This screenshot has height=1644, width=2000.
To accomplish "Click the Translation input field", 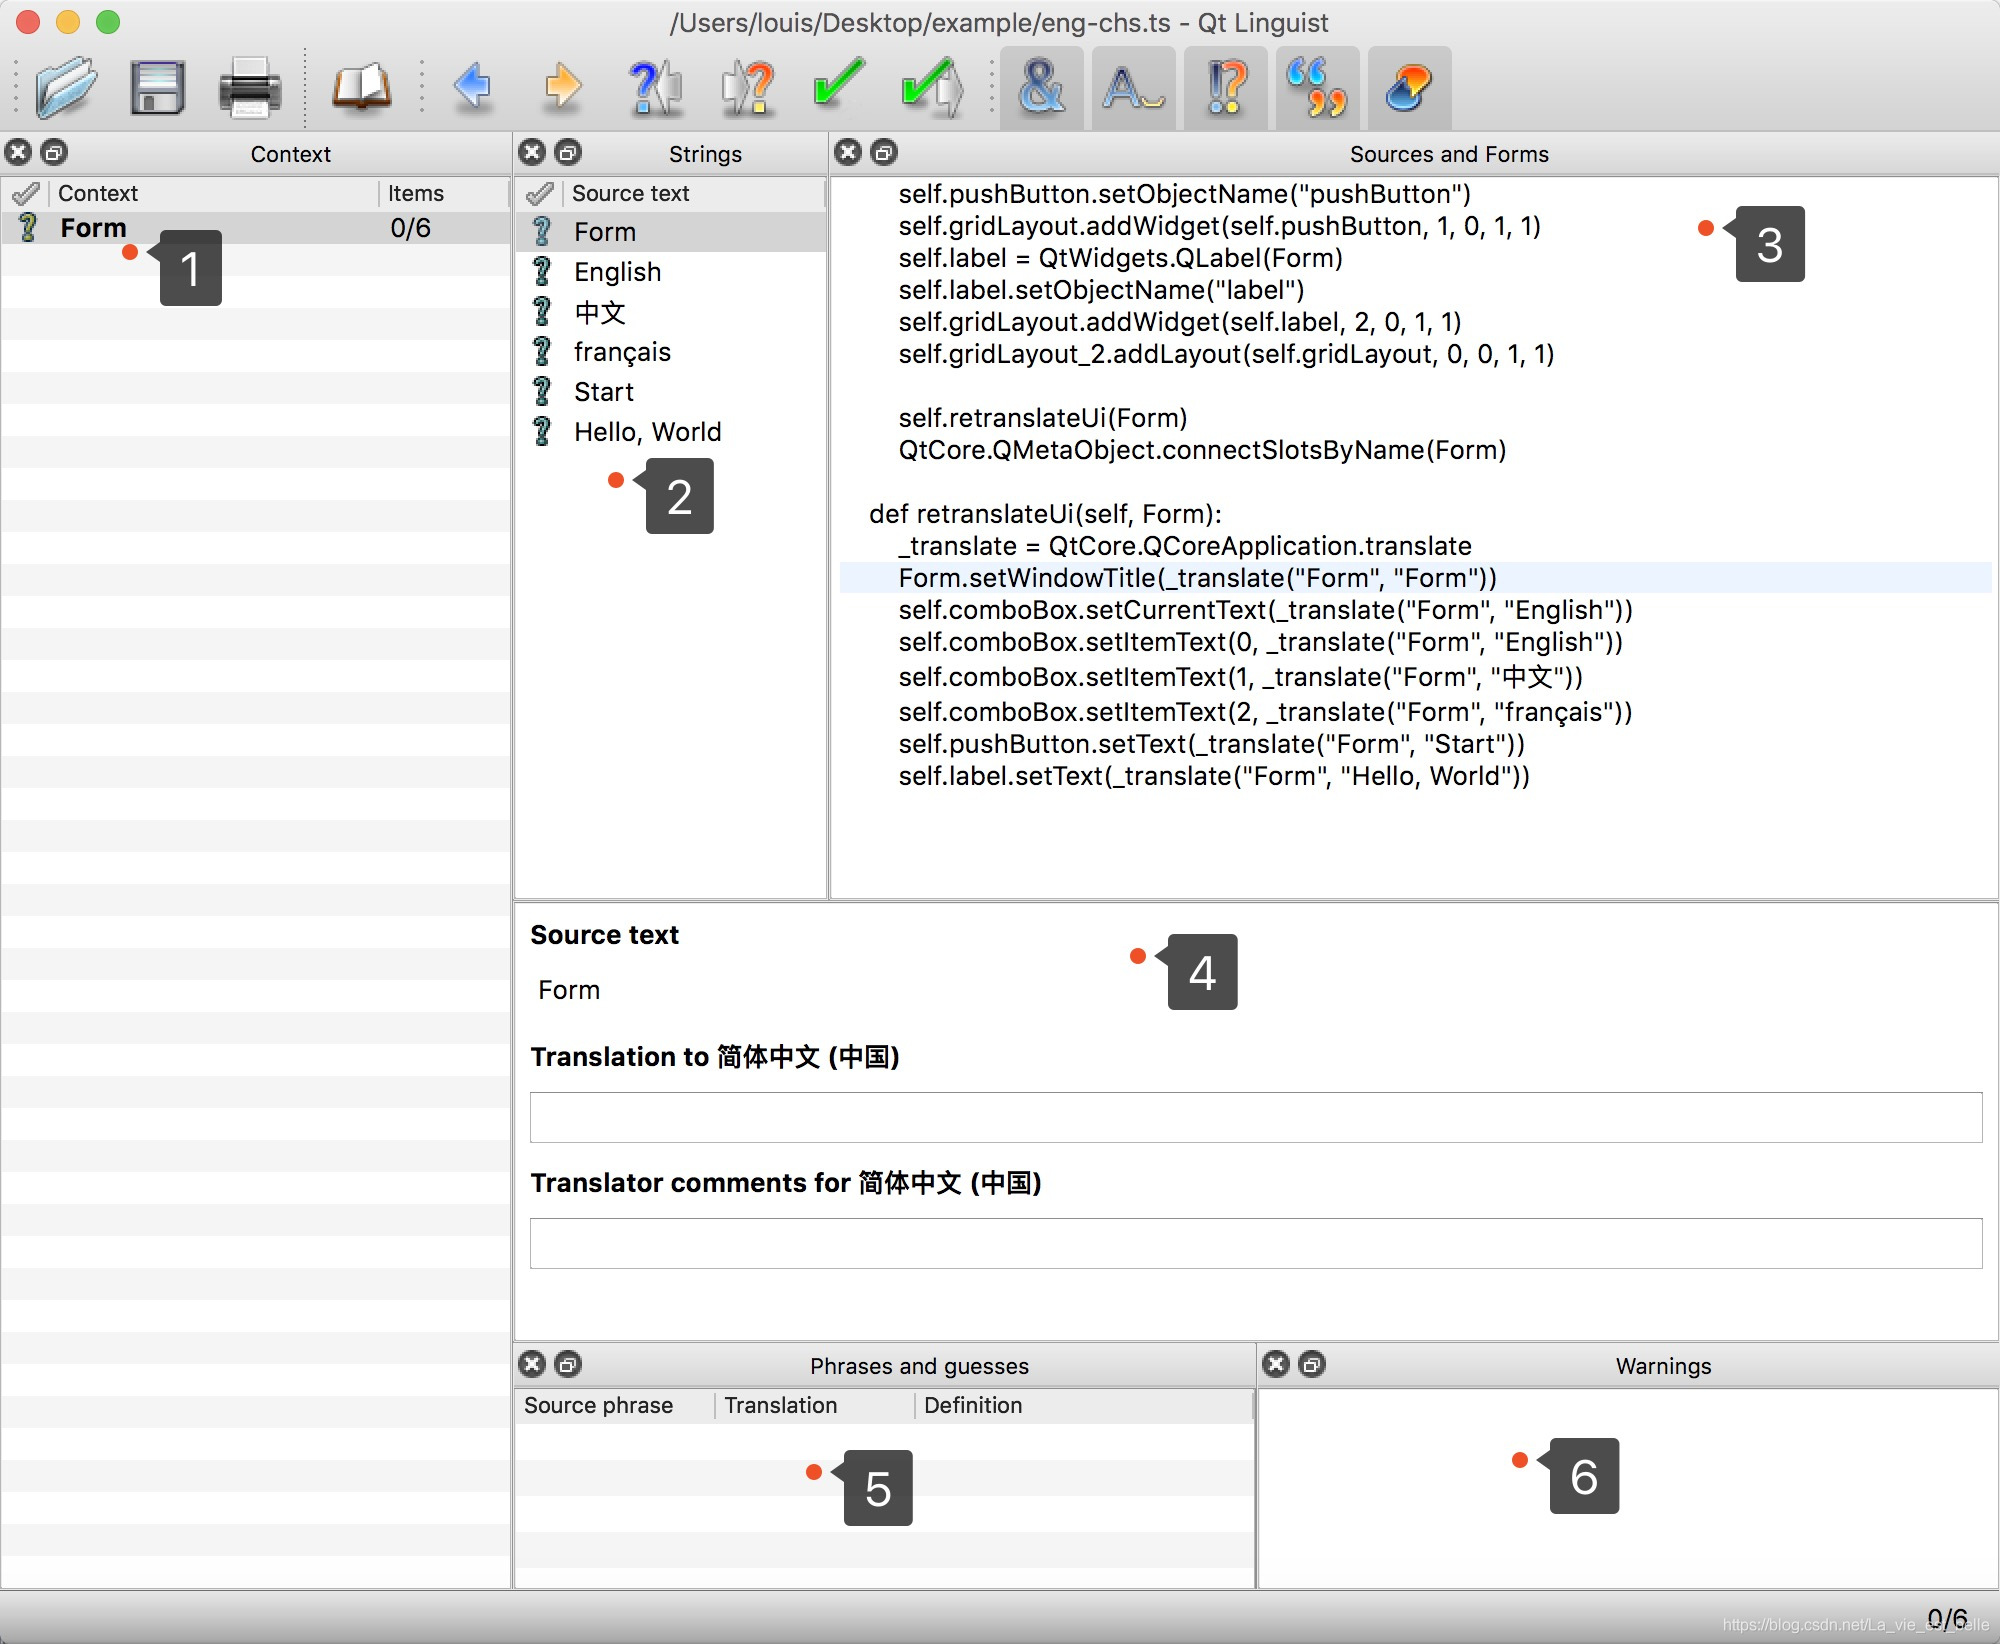I will point(1255,1117).
